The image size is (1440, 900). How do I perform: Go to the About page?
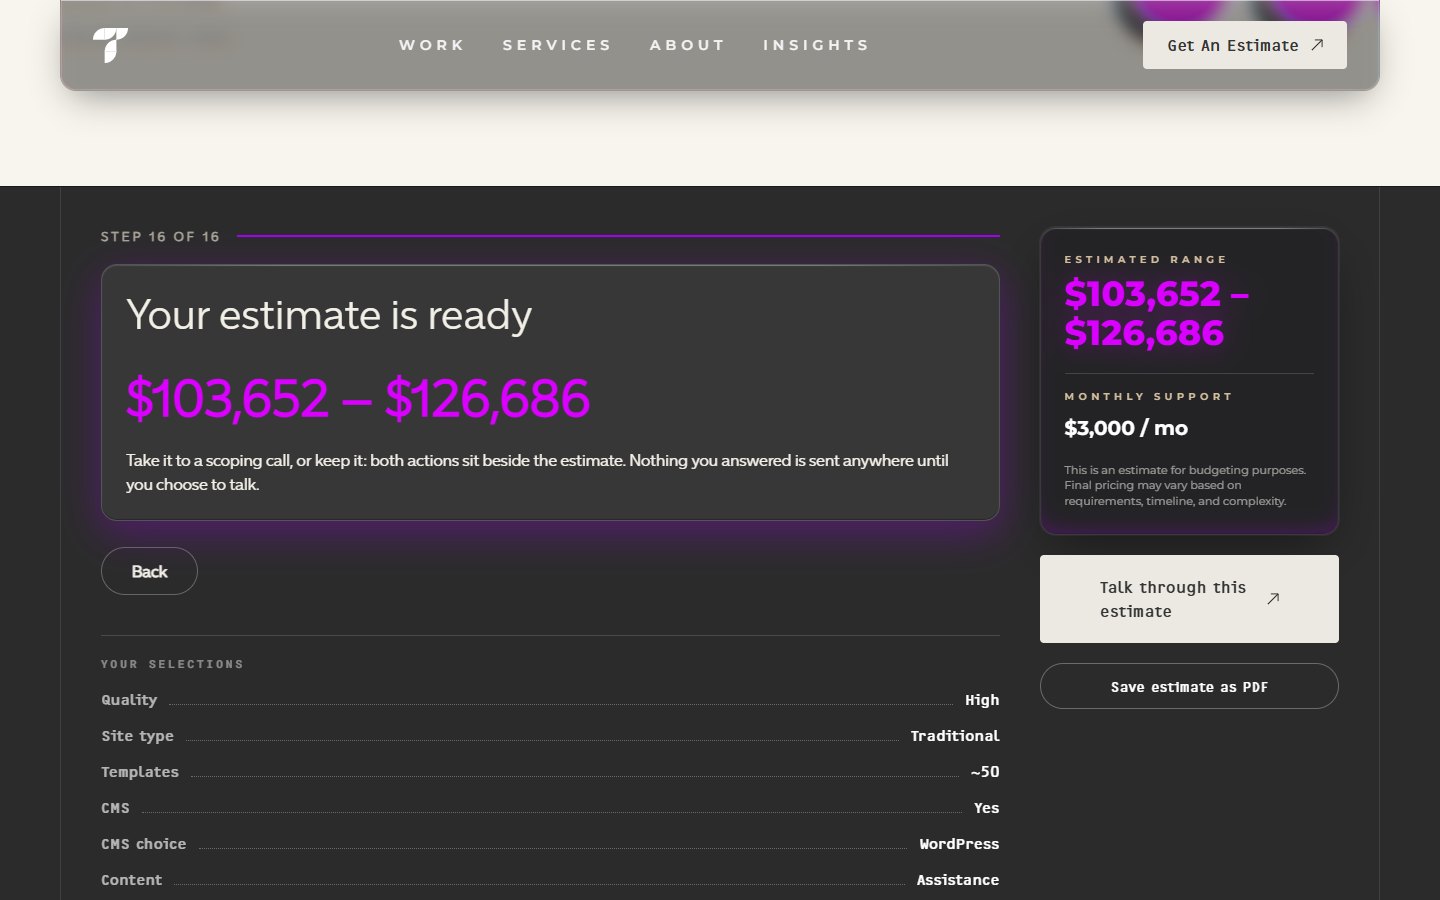[687, 45]
